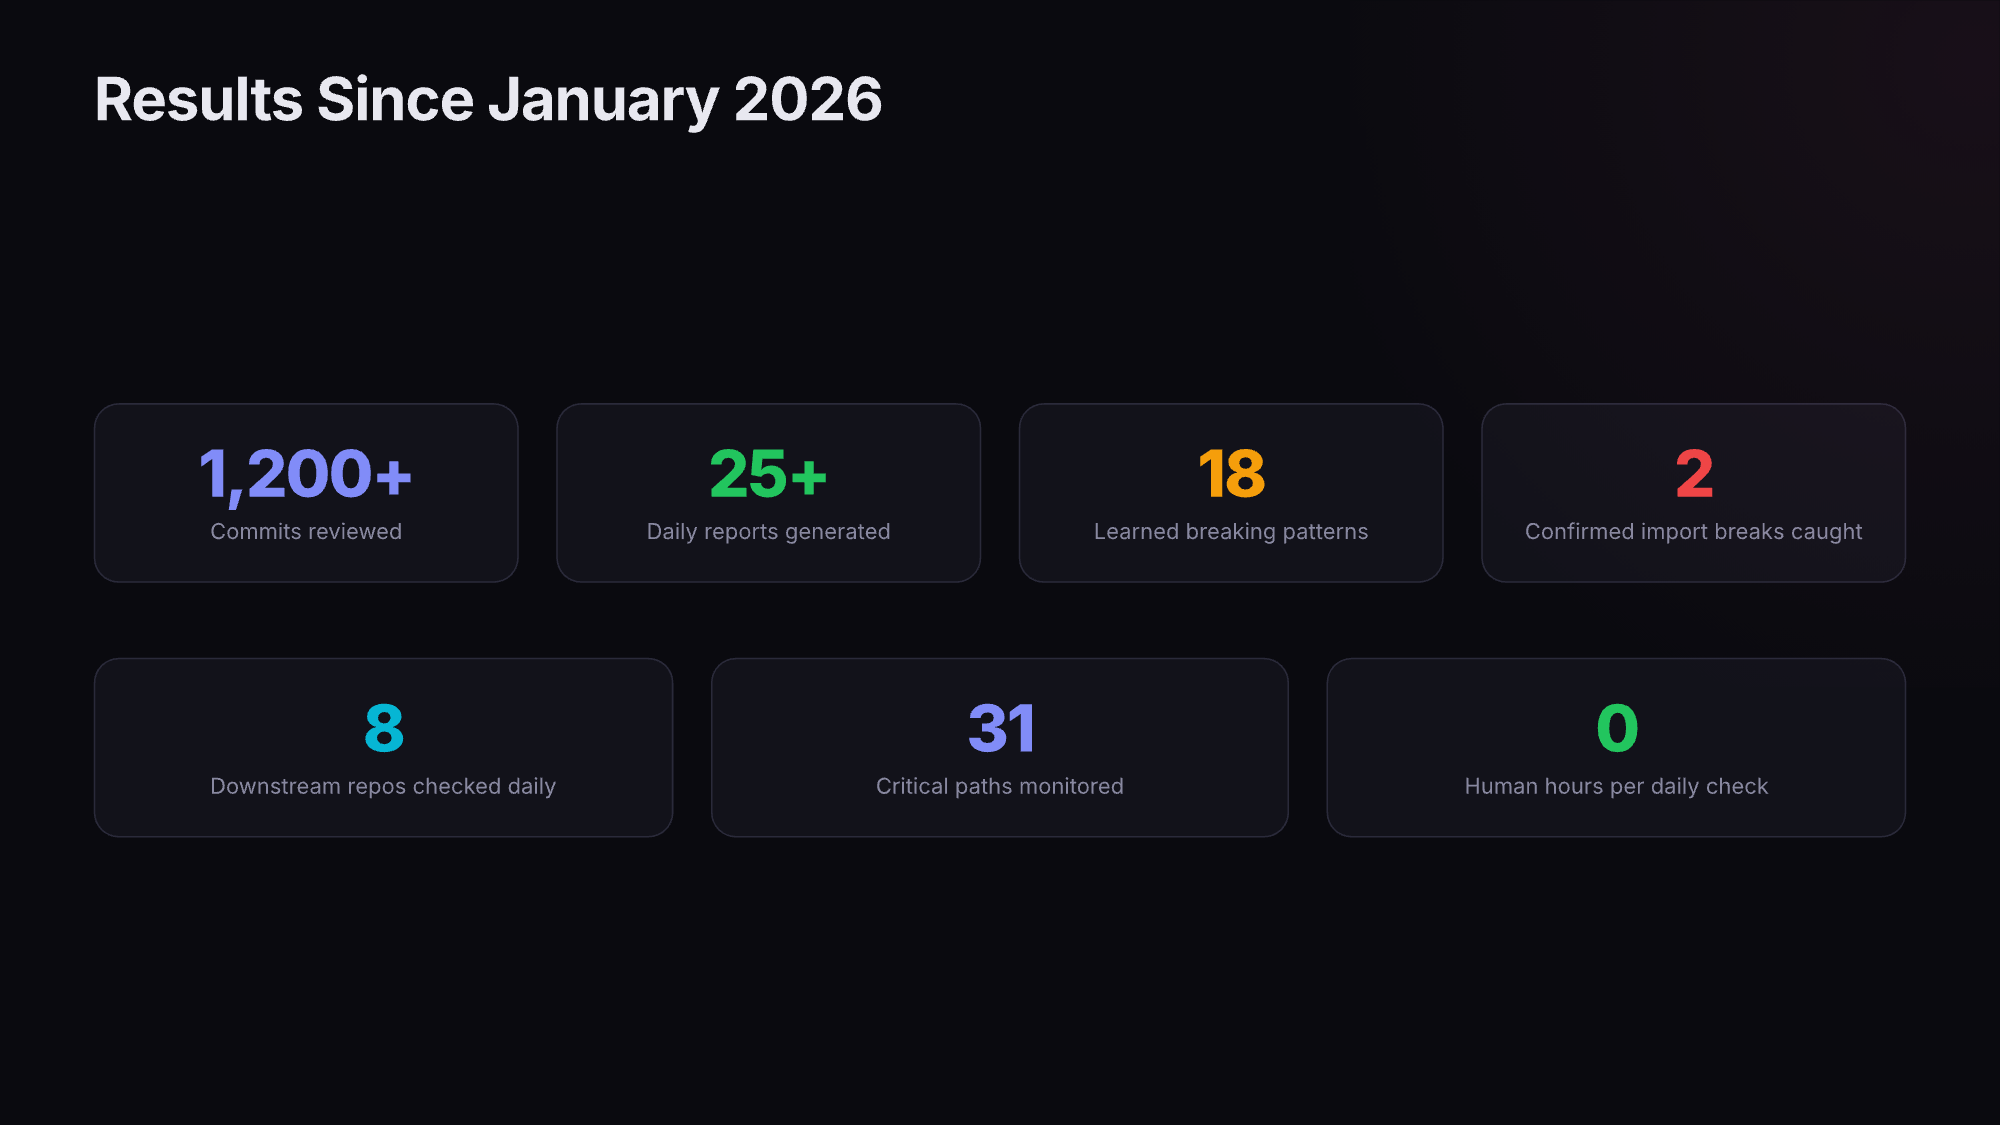
Task: Select the '1,200+' purple number
Action: [305, 473]
